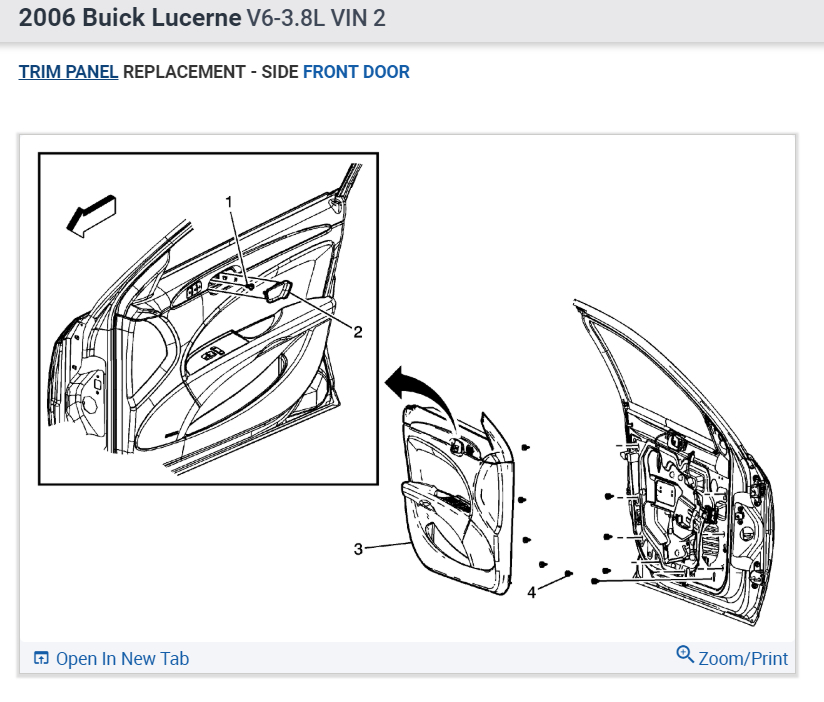The image size is (824, 702).
Task: Click the inset door interior diagram
Action: [209, 319]
